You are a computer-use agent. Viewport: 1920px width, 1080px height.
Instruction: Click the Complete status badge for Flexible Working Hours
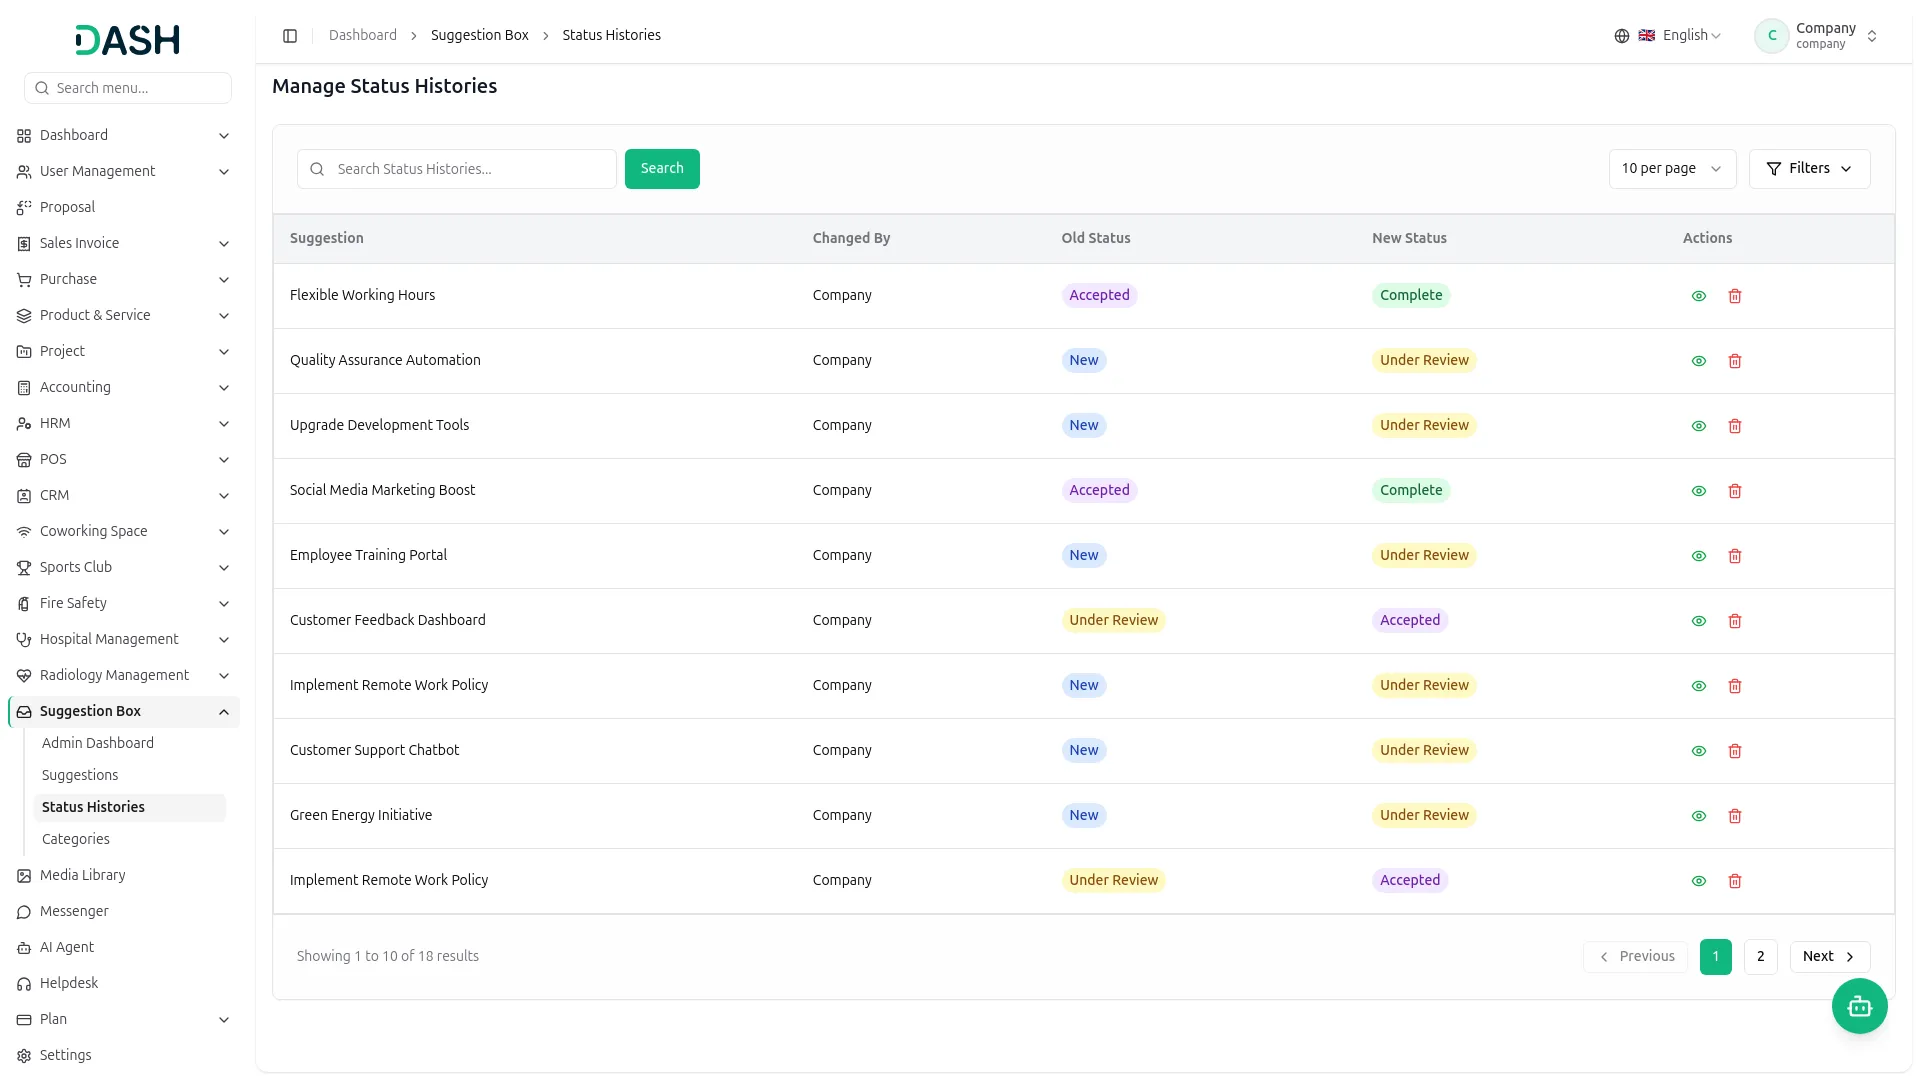point(1411,295)
